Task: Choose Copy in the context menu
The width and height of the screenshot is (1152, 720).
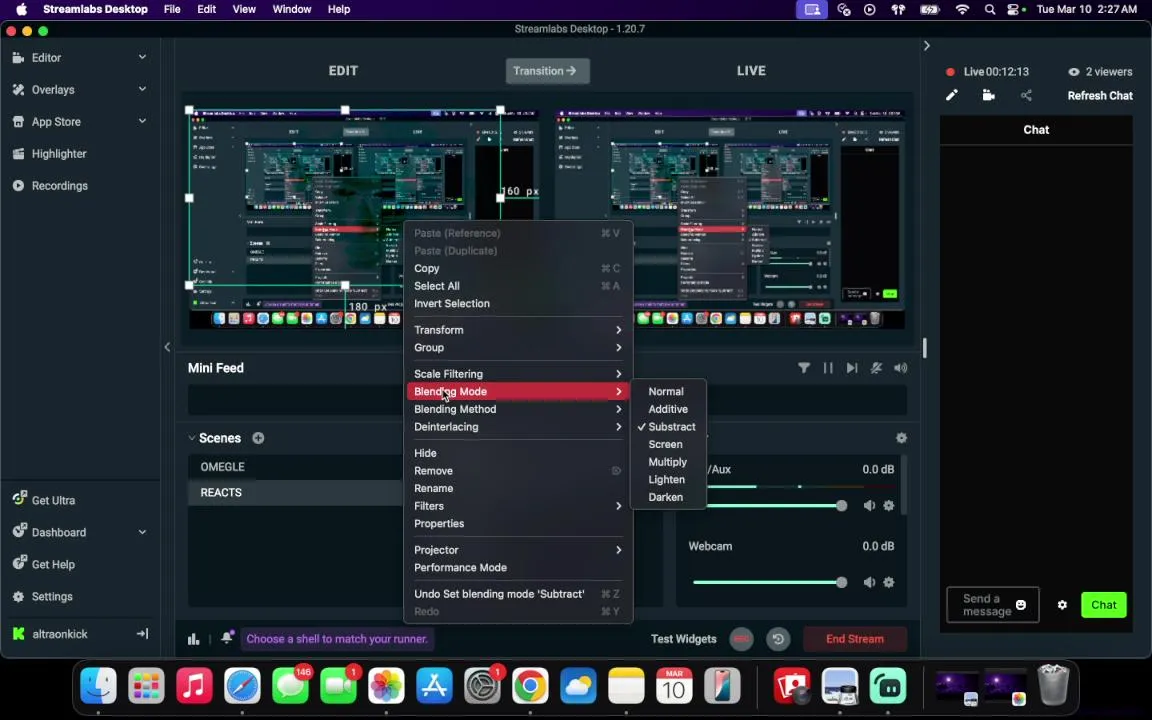Action: (518, 268)
